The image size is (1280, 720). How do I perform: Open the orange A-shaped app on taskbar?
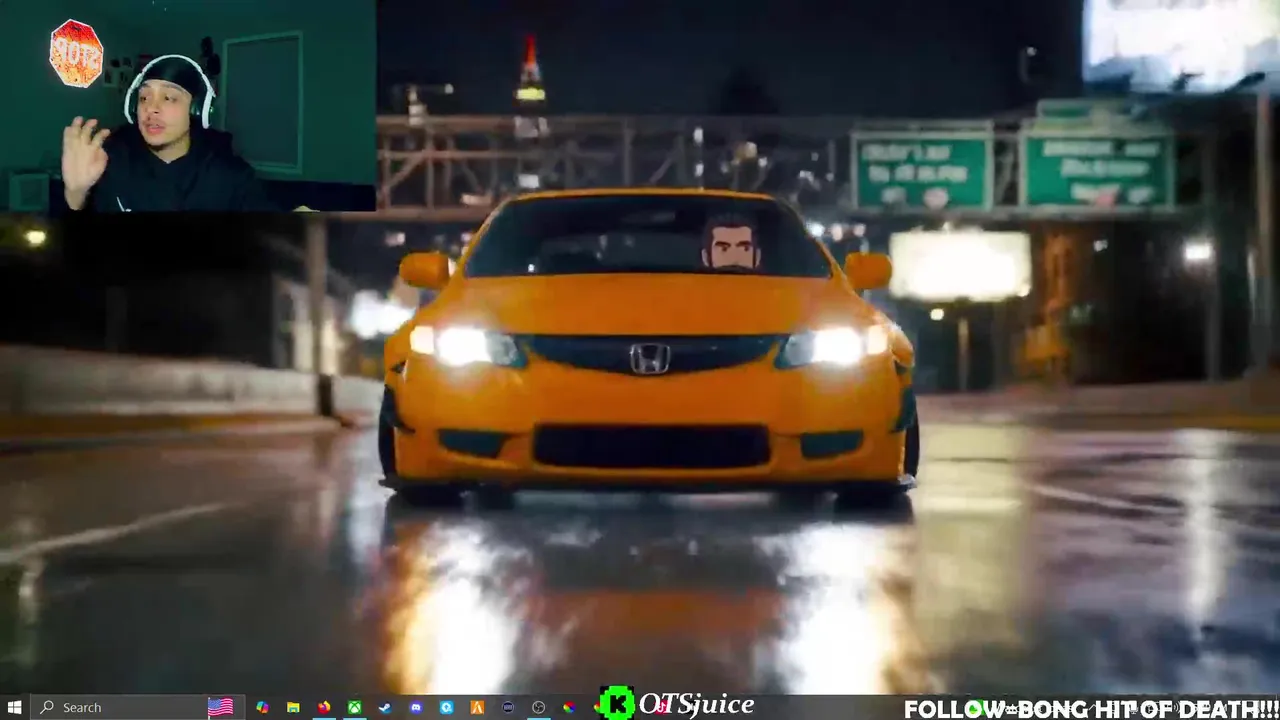(x=477, y=707)
